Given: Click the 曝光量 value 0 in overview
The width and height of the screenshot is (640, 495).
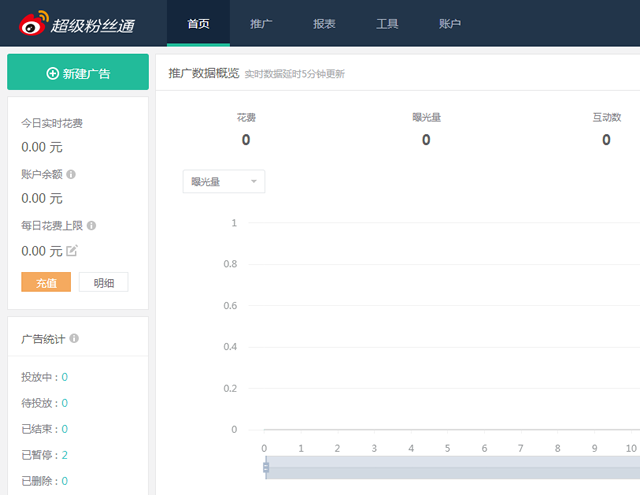Looking at the screenshot, I should [x=426, y=140].
